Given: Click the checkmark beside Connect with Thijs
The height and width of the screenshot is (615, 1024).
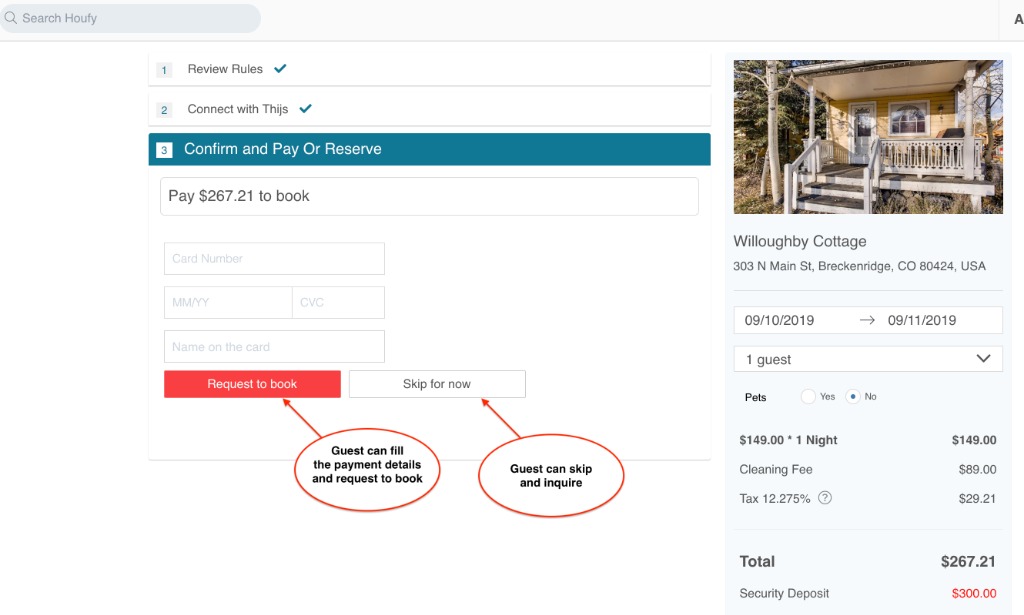Looking at the screenshot, I should tap(304, 108).
